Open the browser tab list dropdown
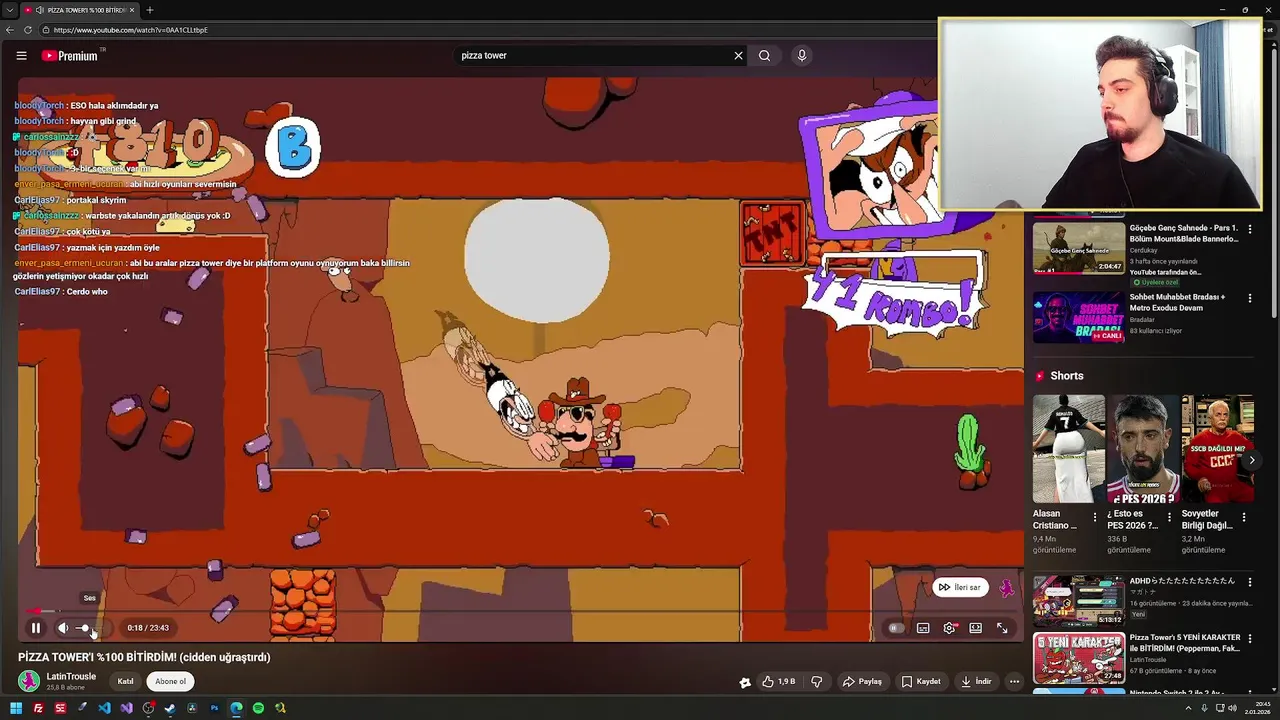The image size is (1280, 720). (10, 10)
